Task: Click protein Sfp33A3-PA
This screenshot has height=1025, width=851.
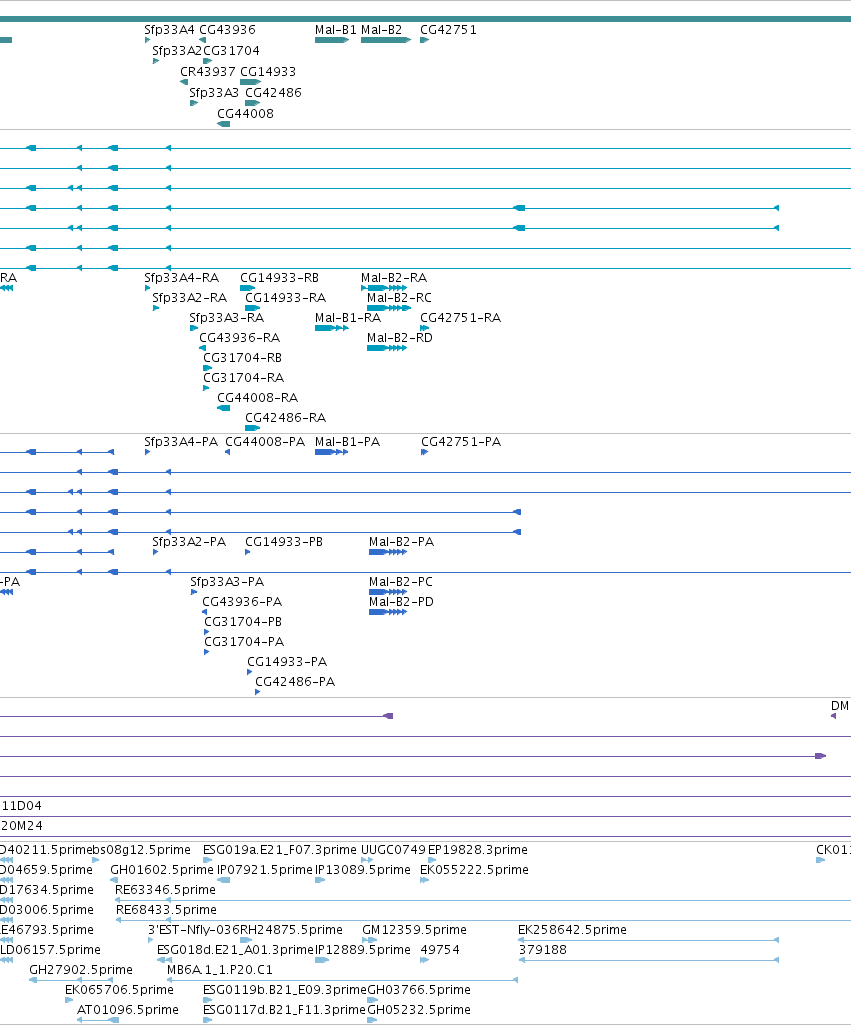Action: pyautogui.click(x=227, y=582)
